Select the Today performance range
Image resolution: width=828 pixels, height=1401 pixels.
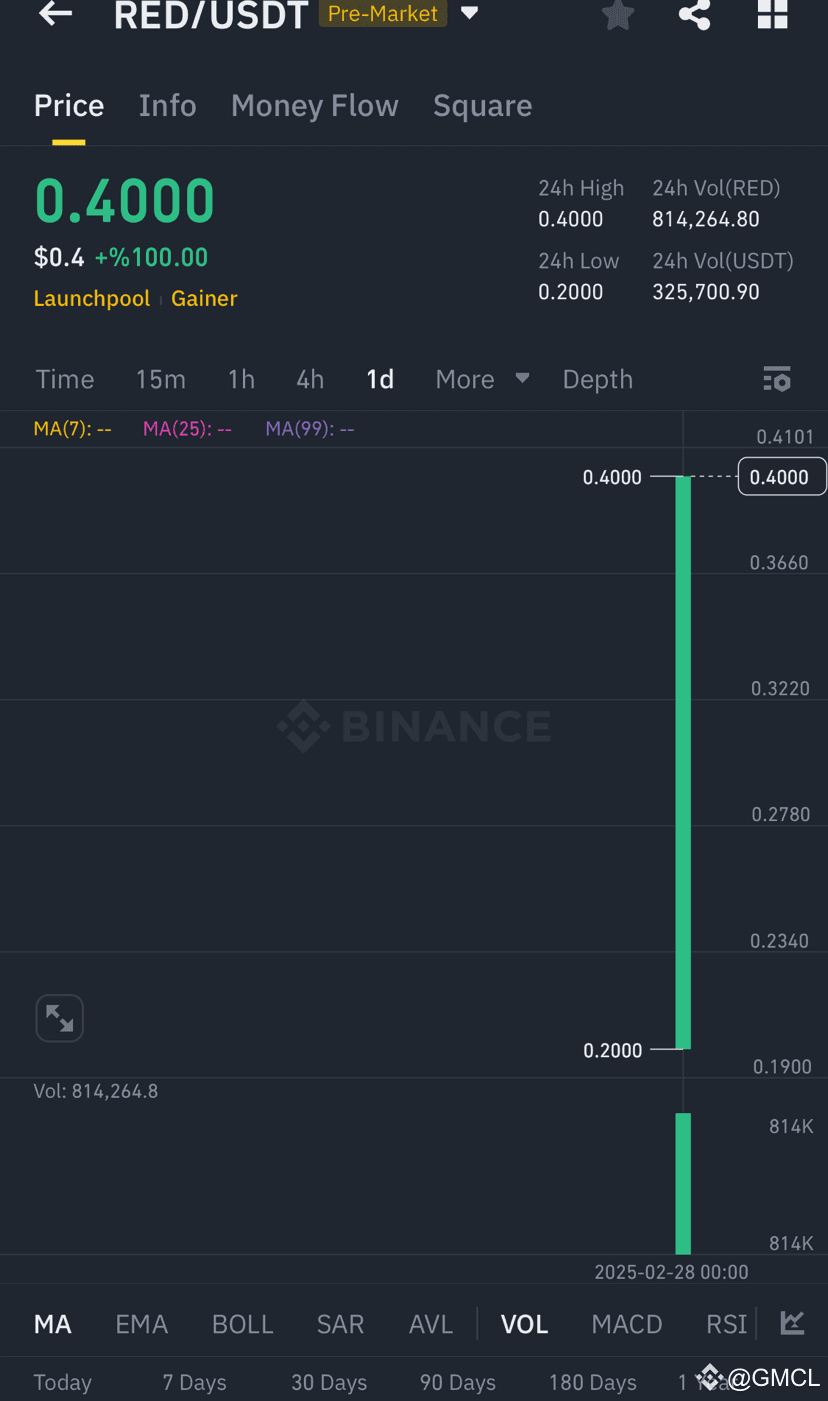coord(62,1382)
